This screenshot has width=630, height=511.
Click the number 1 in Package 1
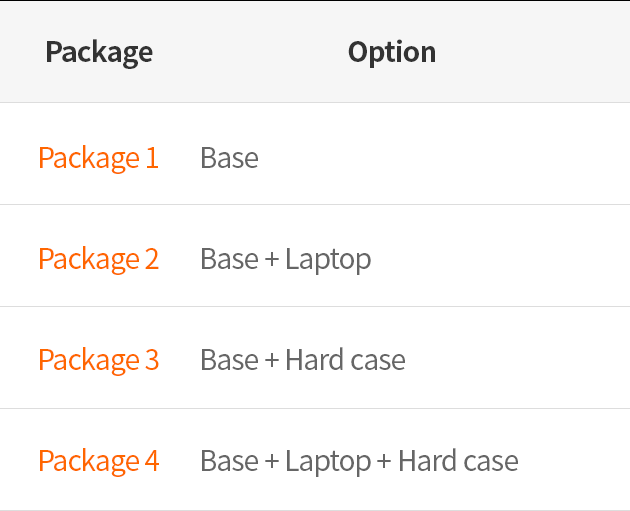pyautogui.click(x=152, y=158)
